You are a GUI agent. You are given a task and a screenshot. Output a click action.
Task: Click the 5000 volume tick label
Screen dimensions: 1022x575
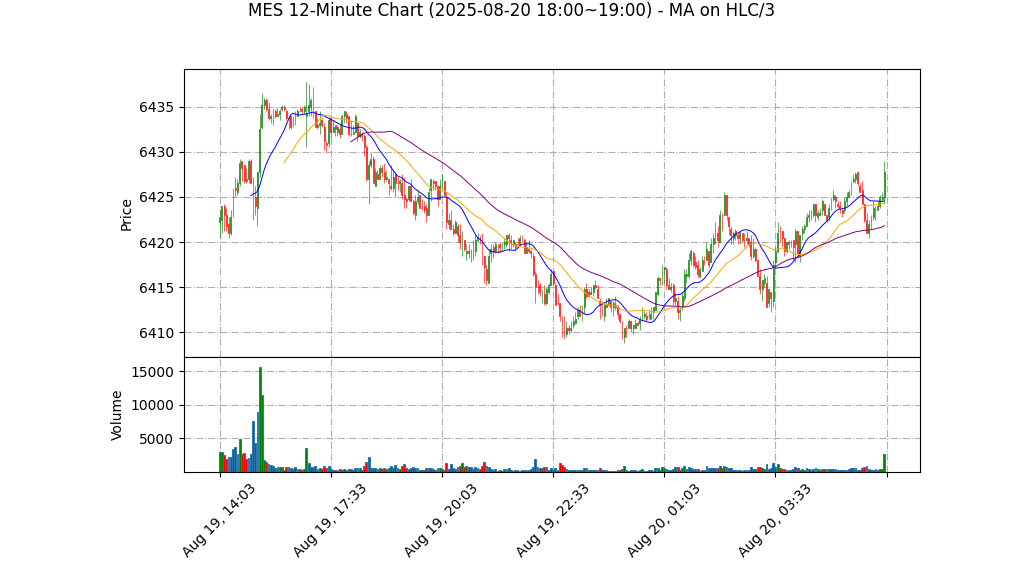click(157, 439)
